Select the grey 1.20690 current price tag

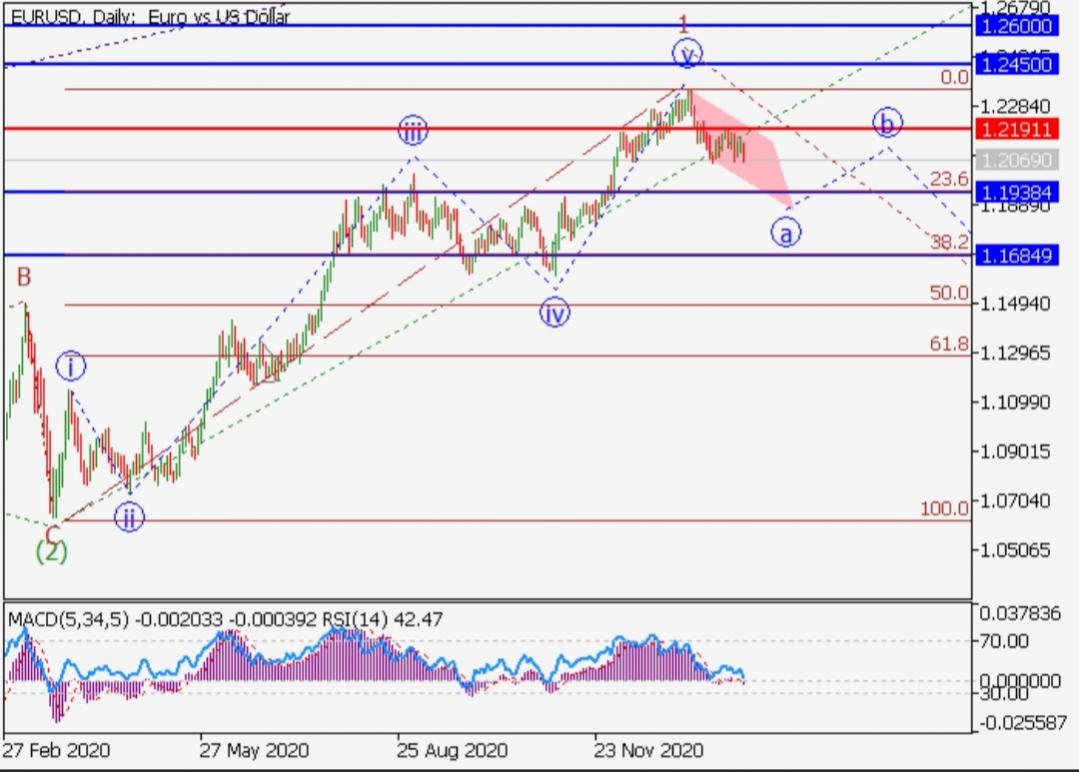1015,160
